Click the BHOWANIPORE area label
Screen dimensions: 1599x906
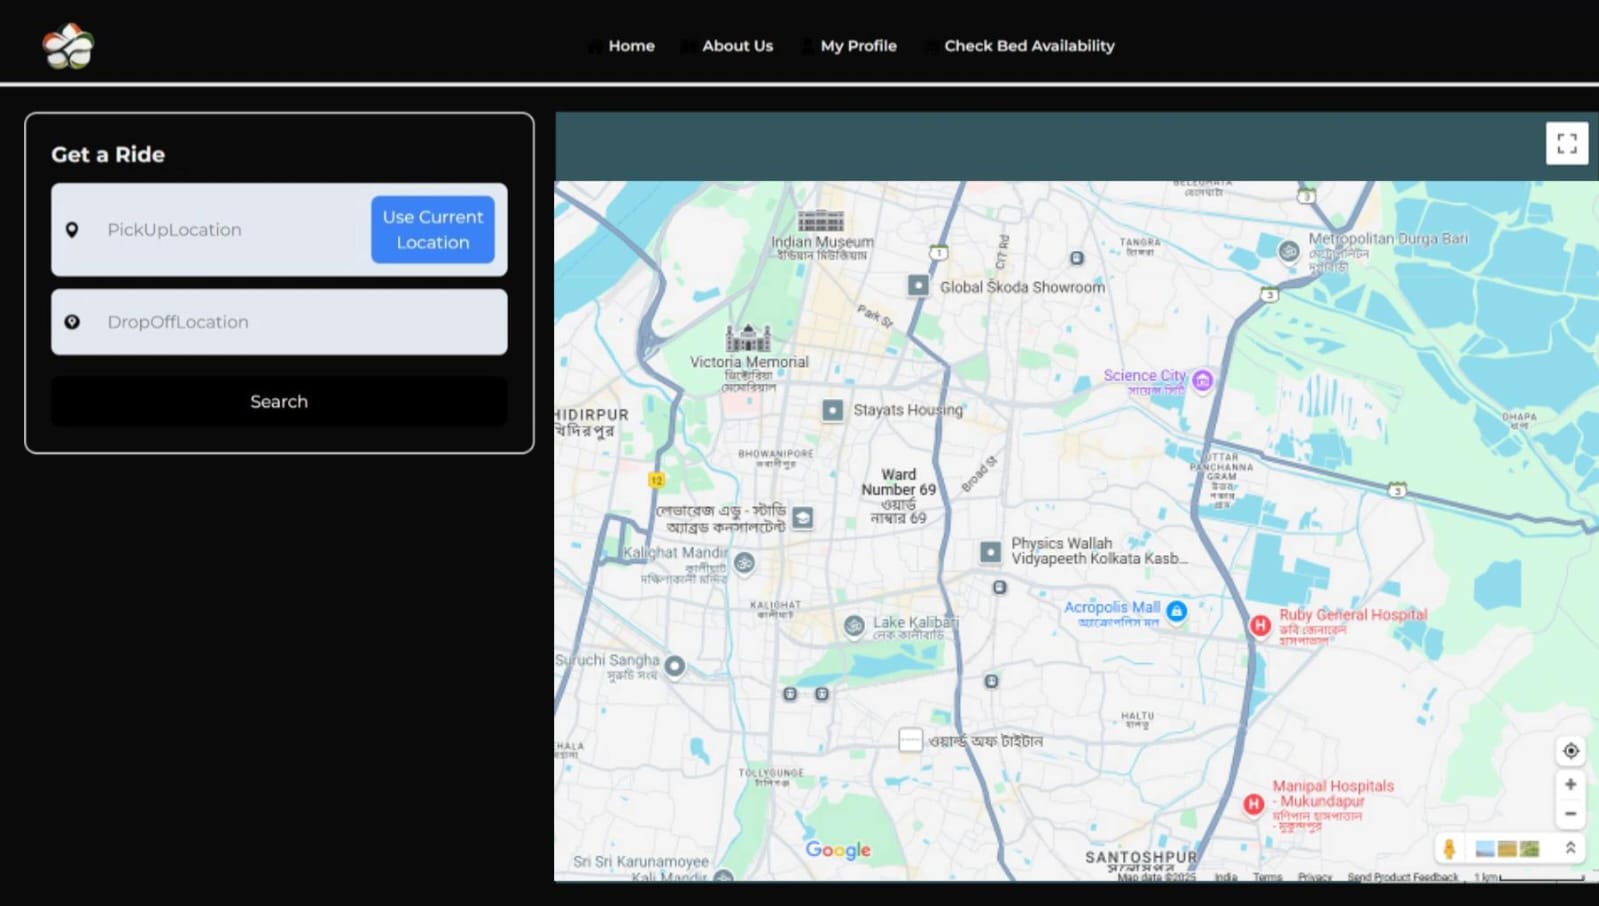click(776, 453)
